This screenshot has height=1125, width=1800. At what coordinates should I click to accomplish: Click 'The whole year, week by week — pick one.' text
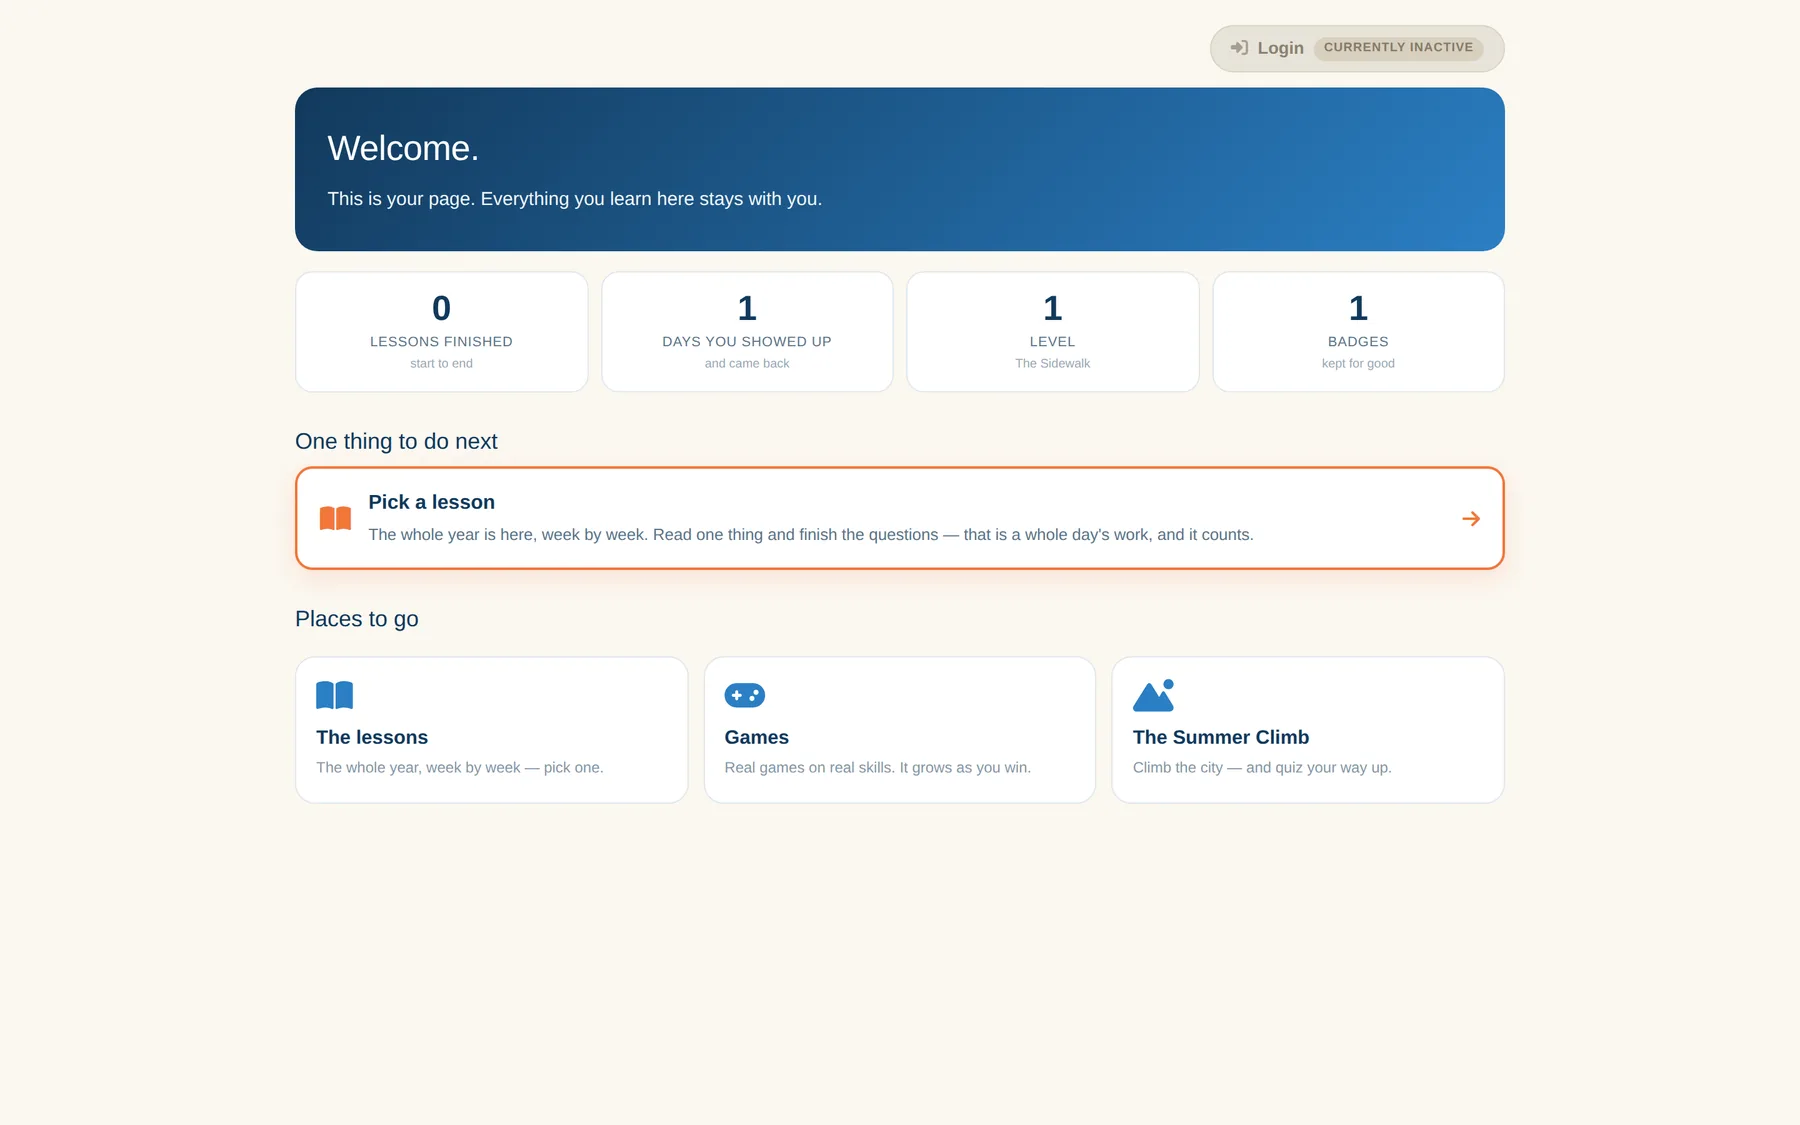pyautogui.click(x=460, y=768)
